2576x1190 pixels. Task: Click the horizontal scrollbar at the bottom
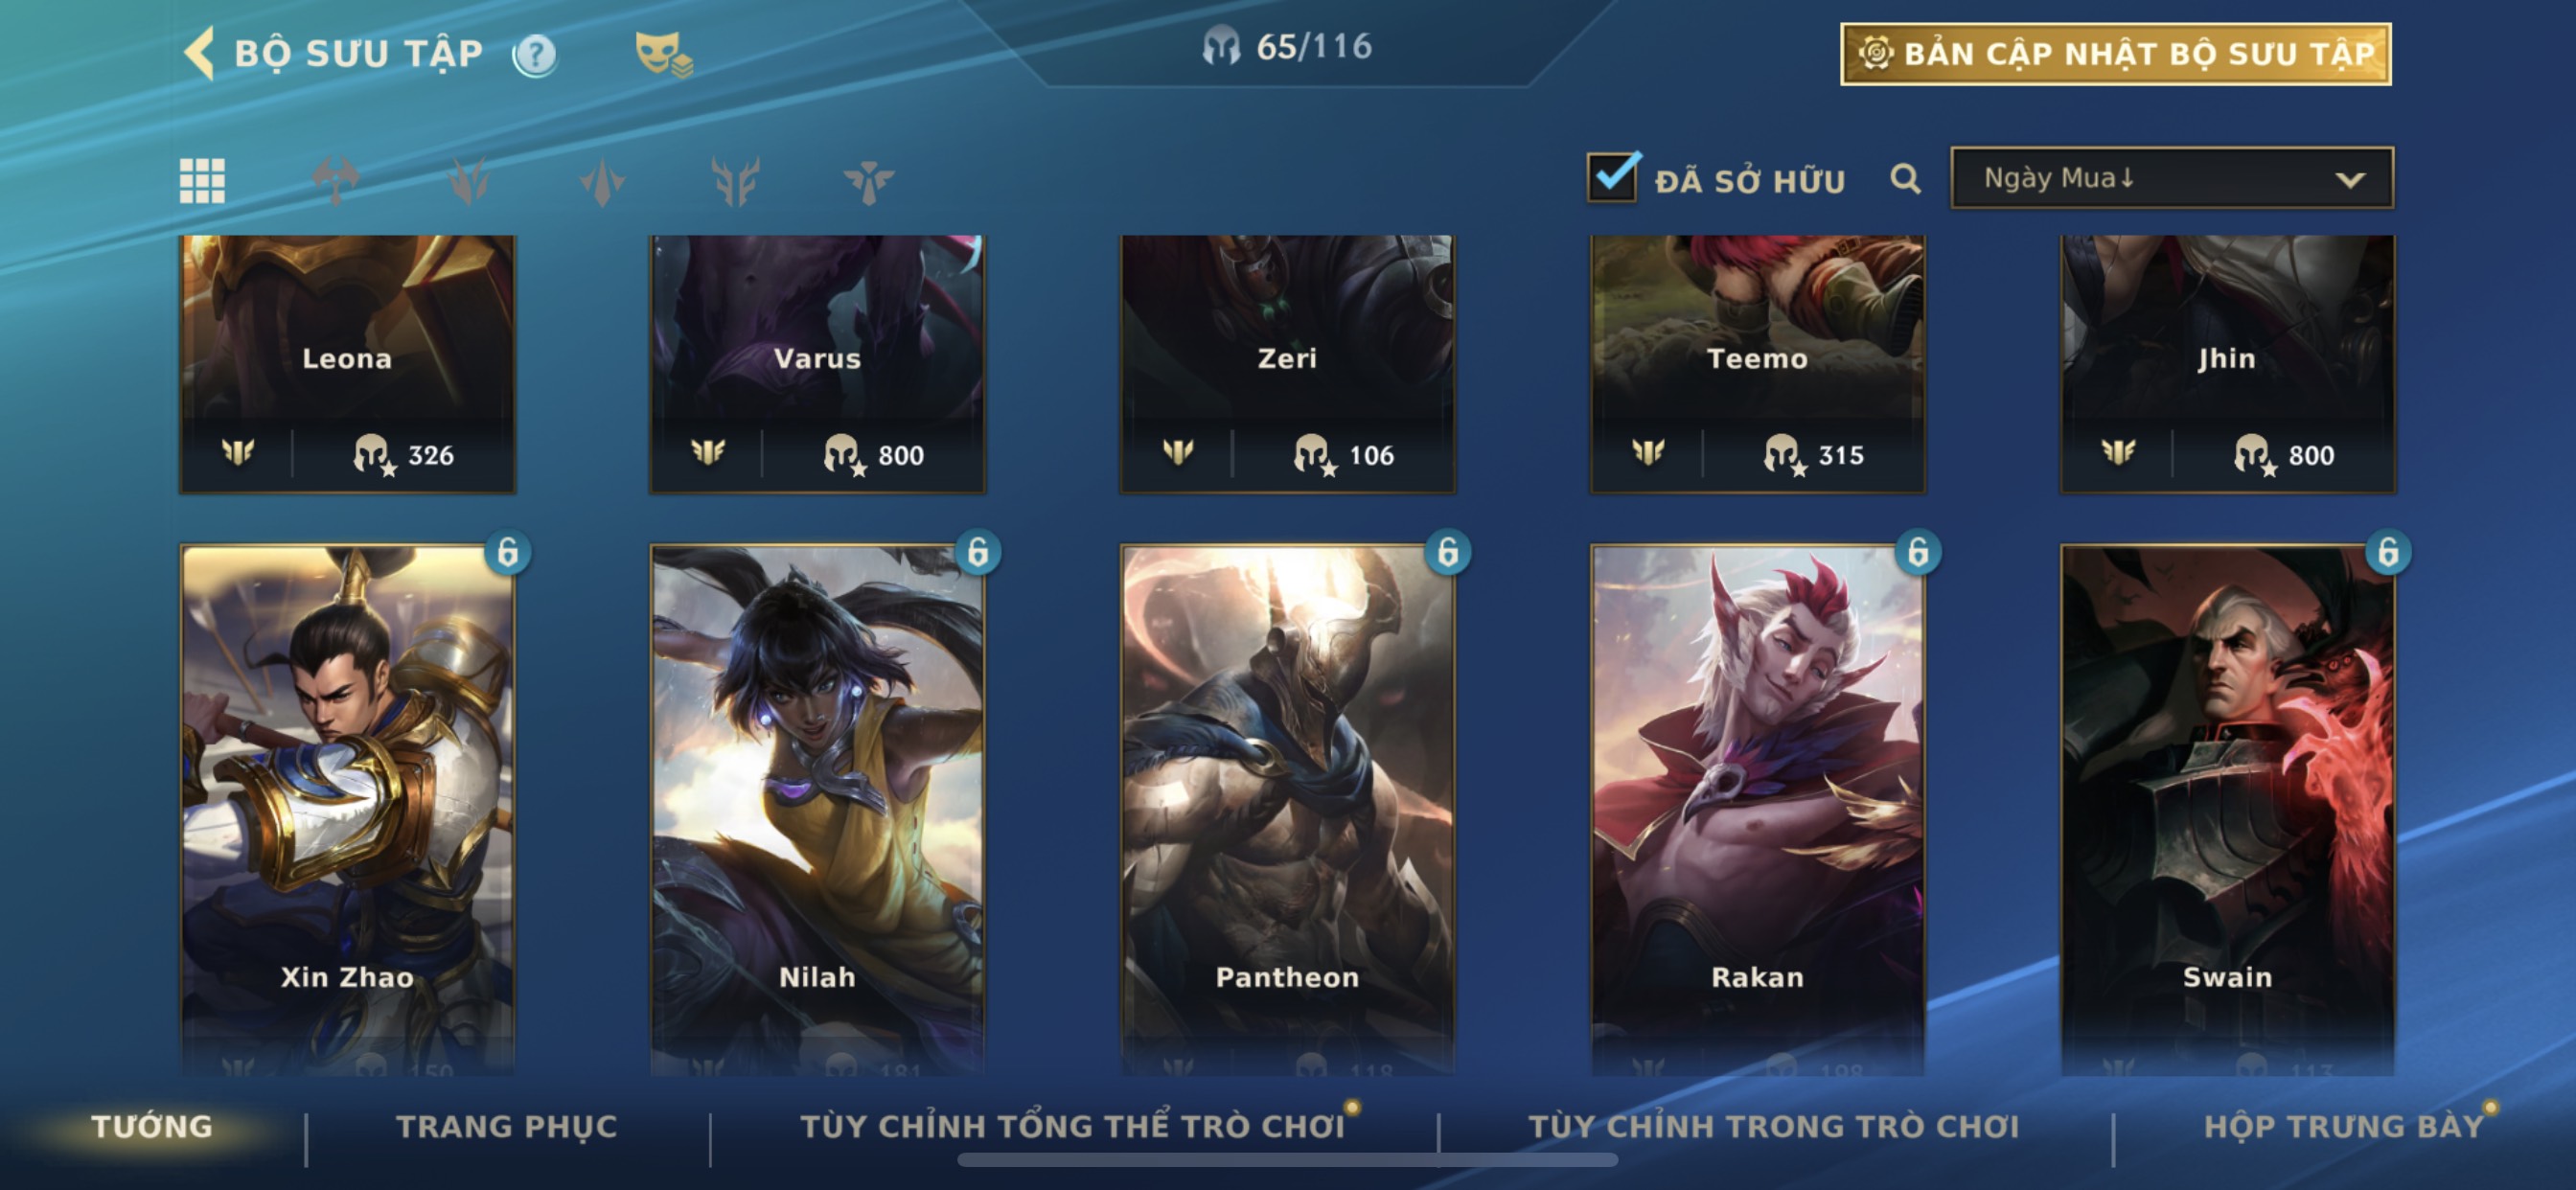[x=1287, y=1160]
